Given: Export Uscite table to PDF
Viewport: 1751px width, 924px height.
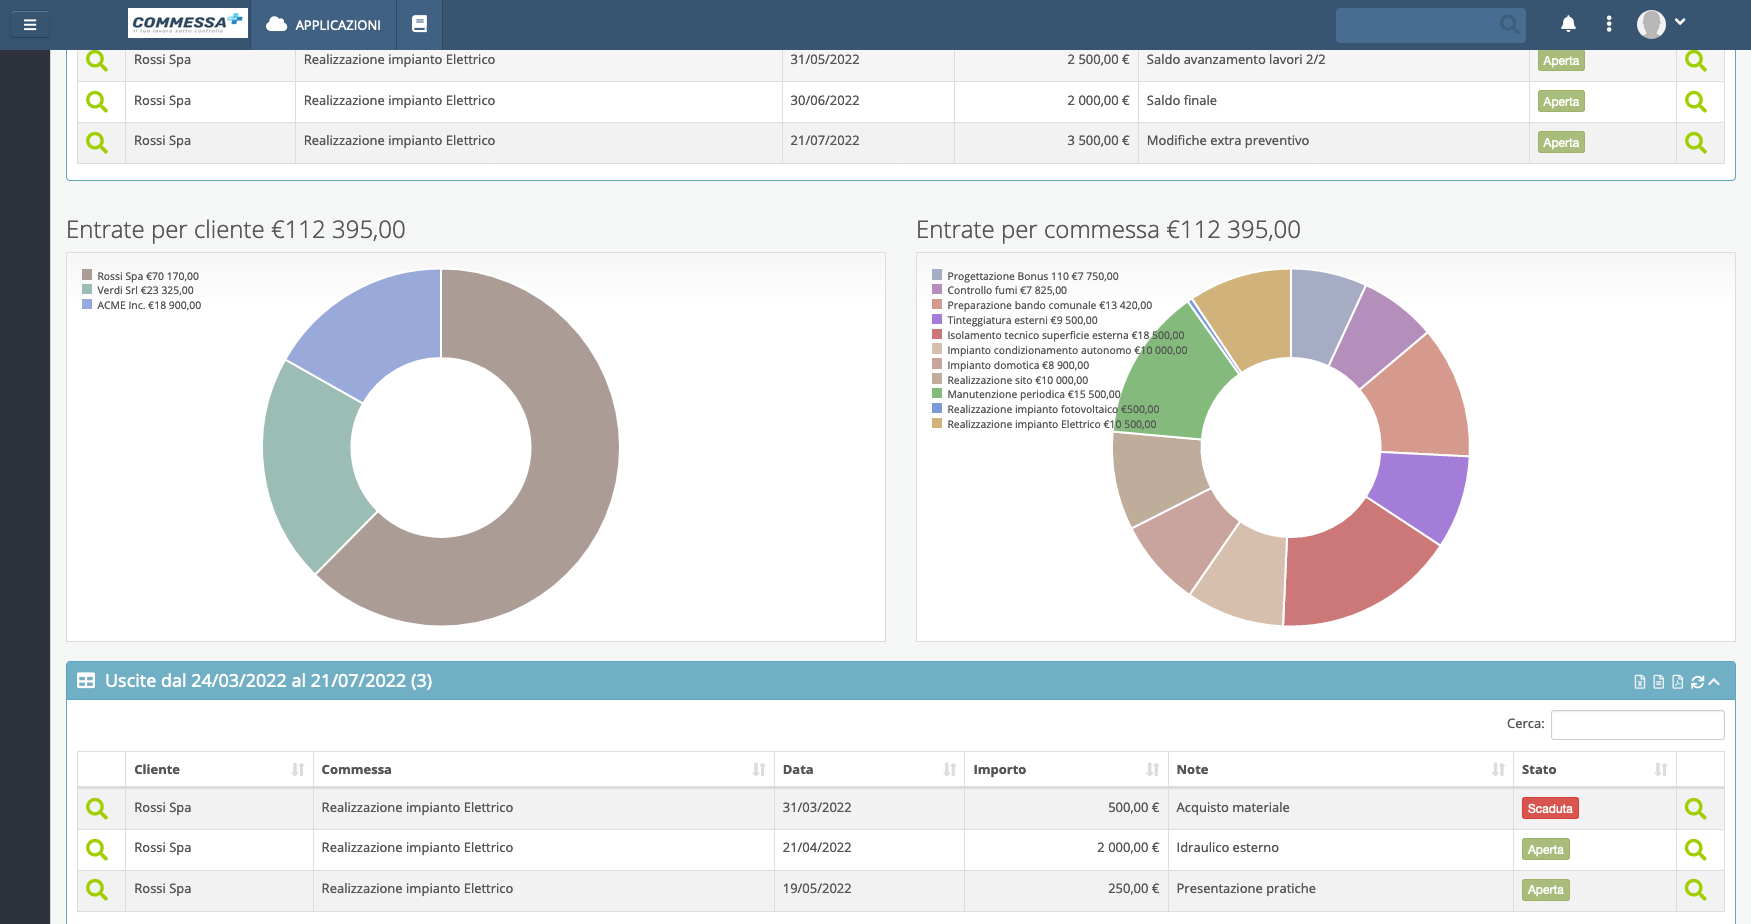Looking at the screenshot, I should [x=1678, y=682].
